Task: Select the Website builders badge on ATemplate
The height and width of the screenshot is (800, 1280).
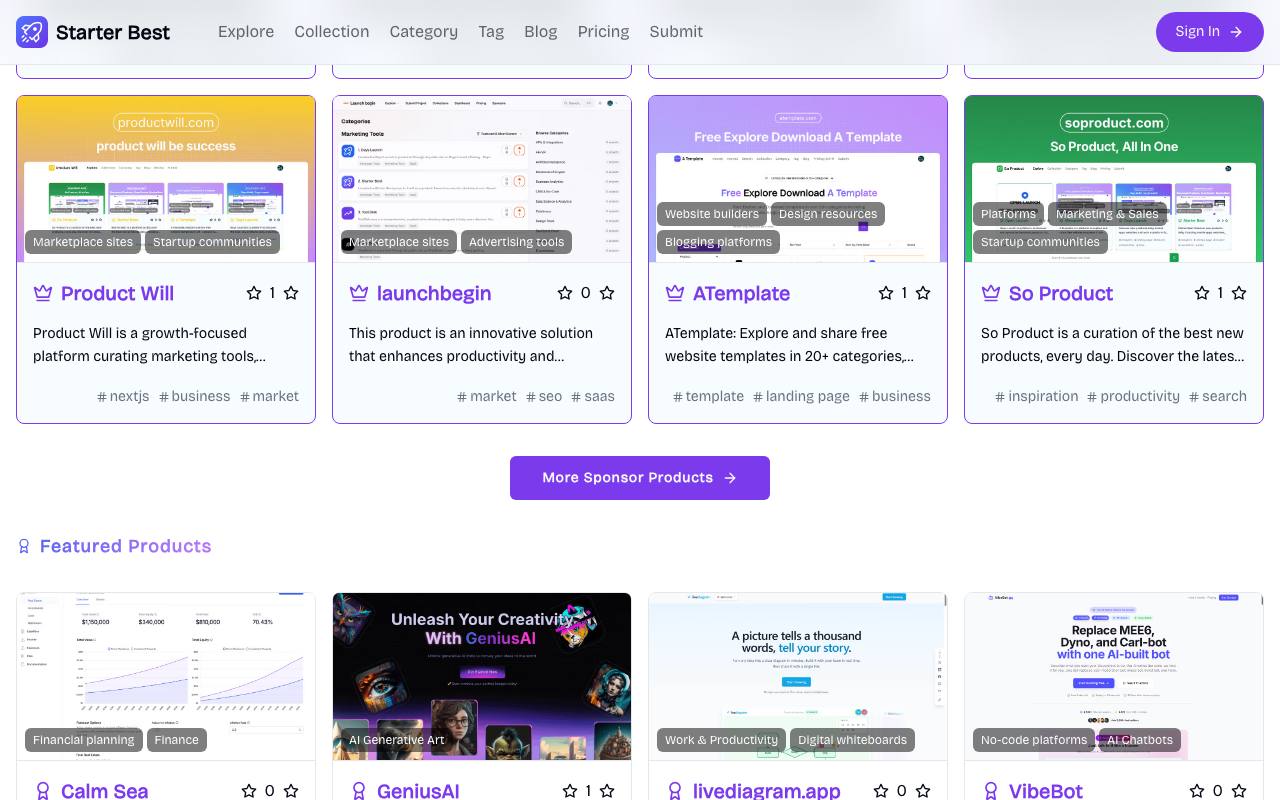Action: coord(712,214)
